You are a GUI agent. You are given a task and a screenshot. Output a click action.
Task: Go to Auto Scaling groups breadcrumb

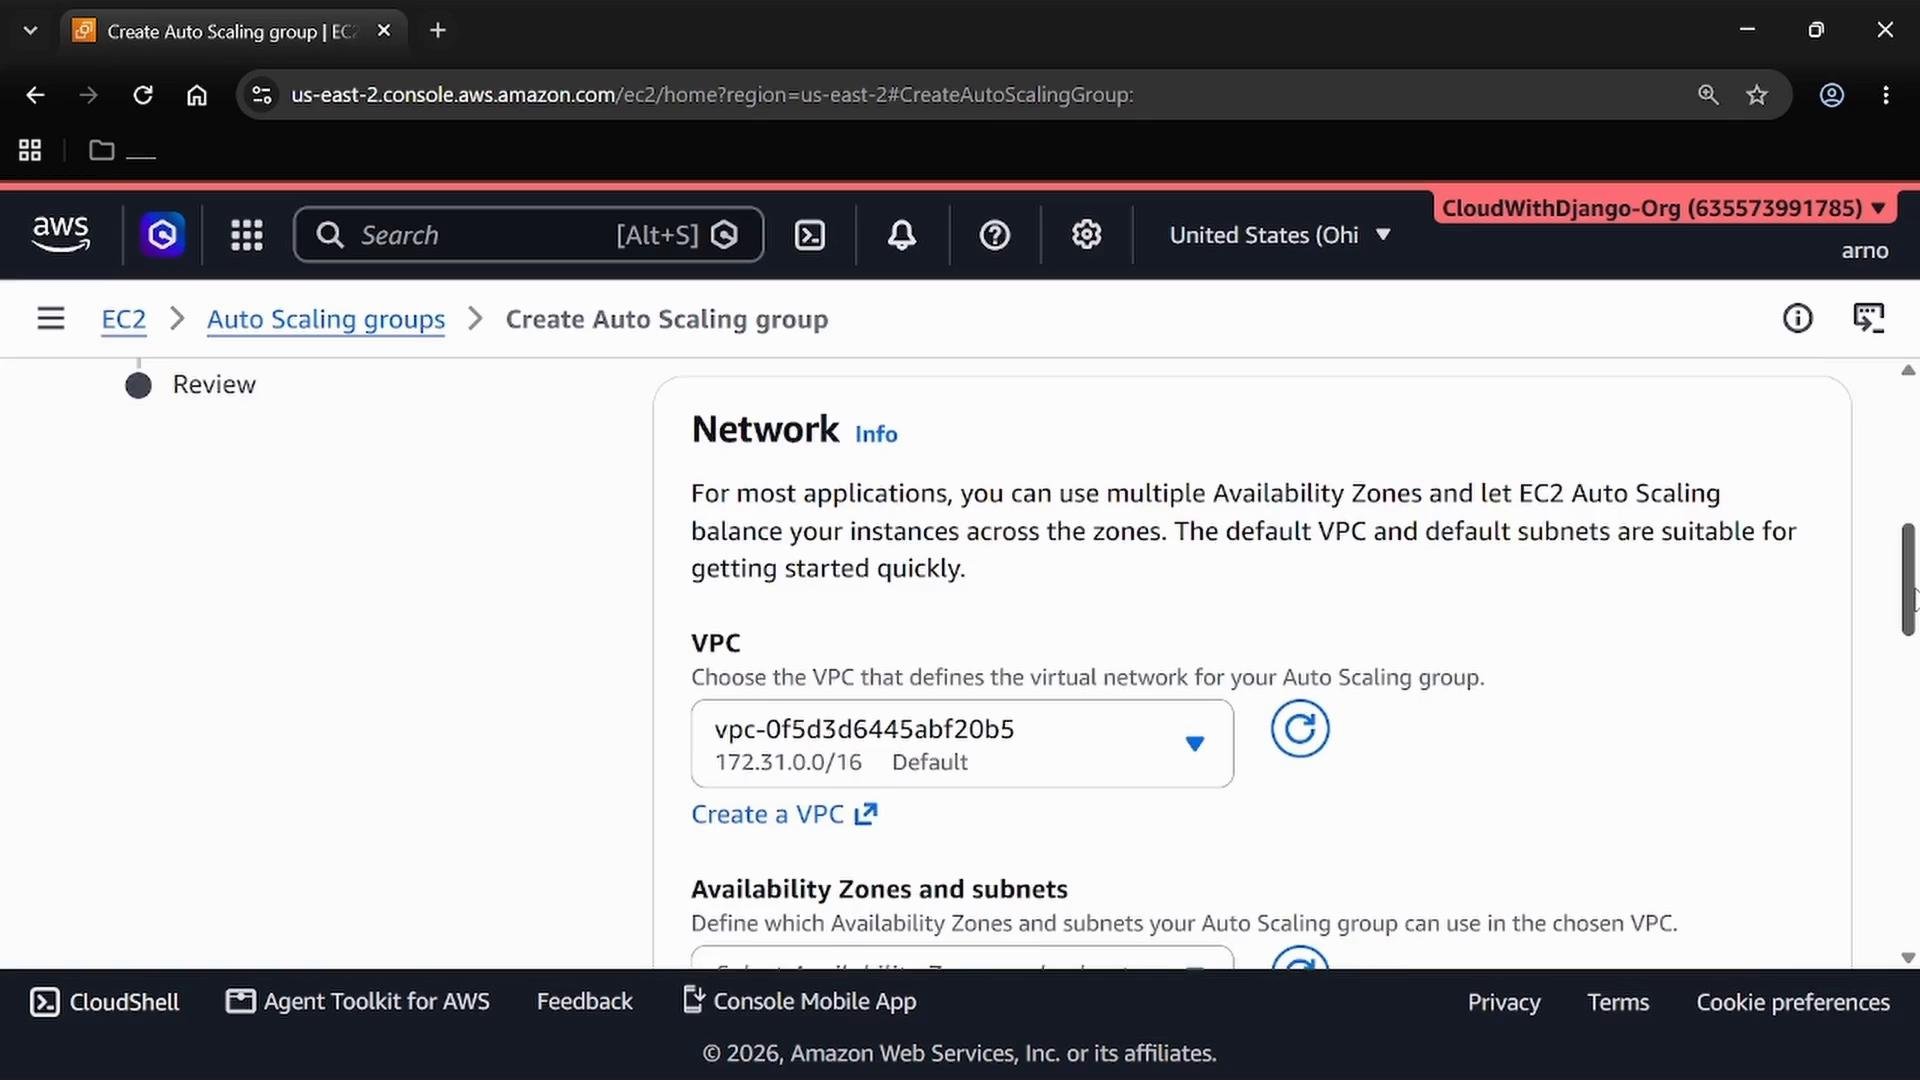point(326,320)
